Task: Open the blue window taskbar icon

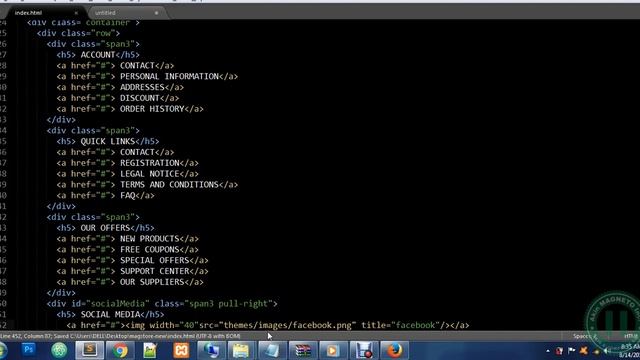Action: (x=271, y=350)
